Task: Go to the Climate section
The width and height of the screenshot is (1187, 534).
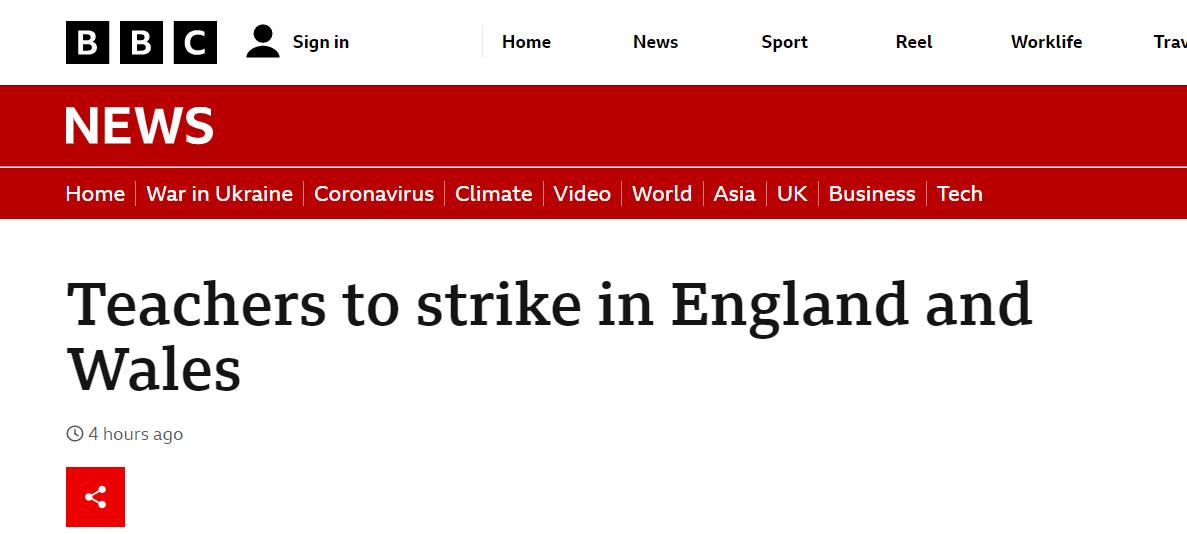Action: point(493,194)
